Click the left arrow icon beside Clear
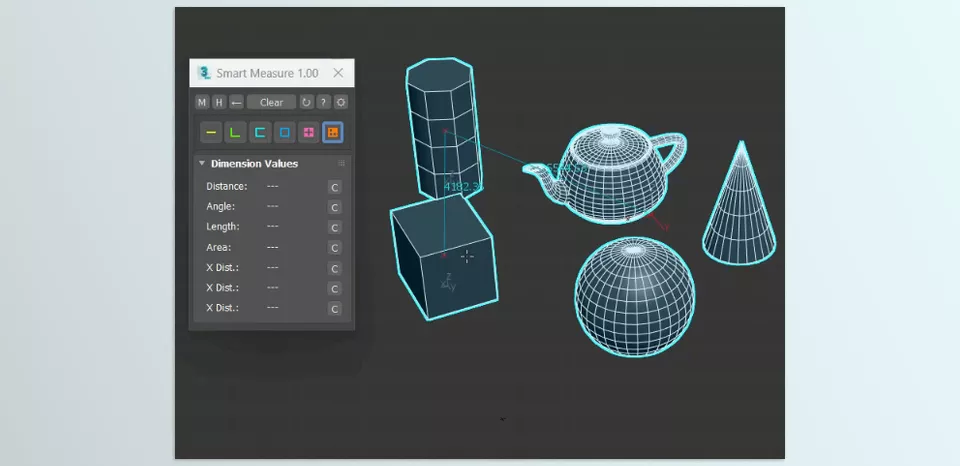Image resolution: width=960 pixels, height=466 pixels. point(236,102)
